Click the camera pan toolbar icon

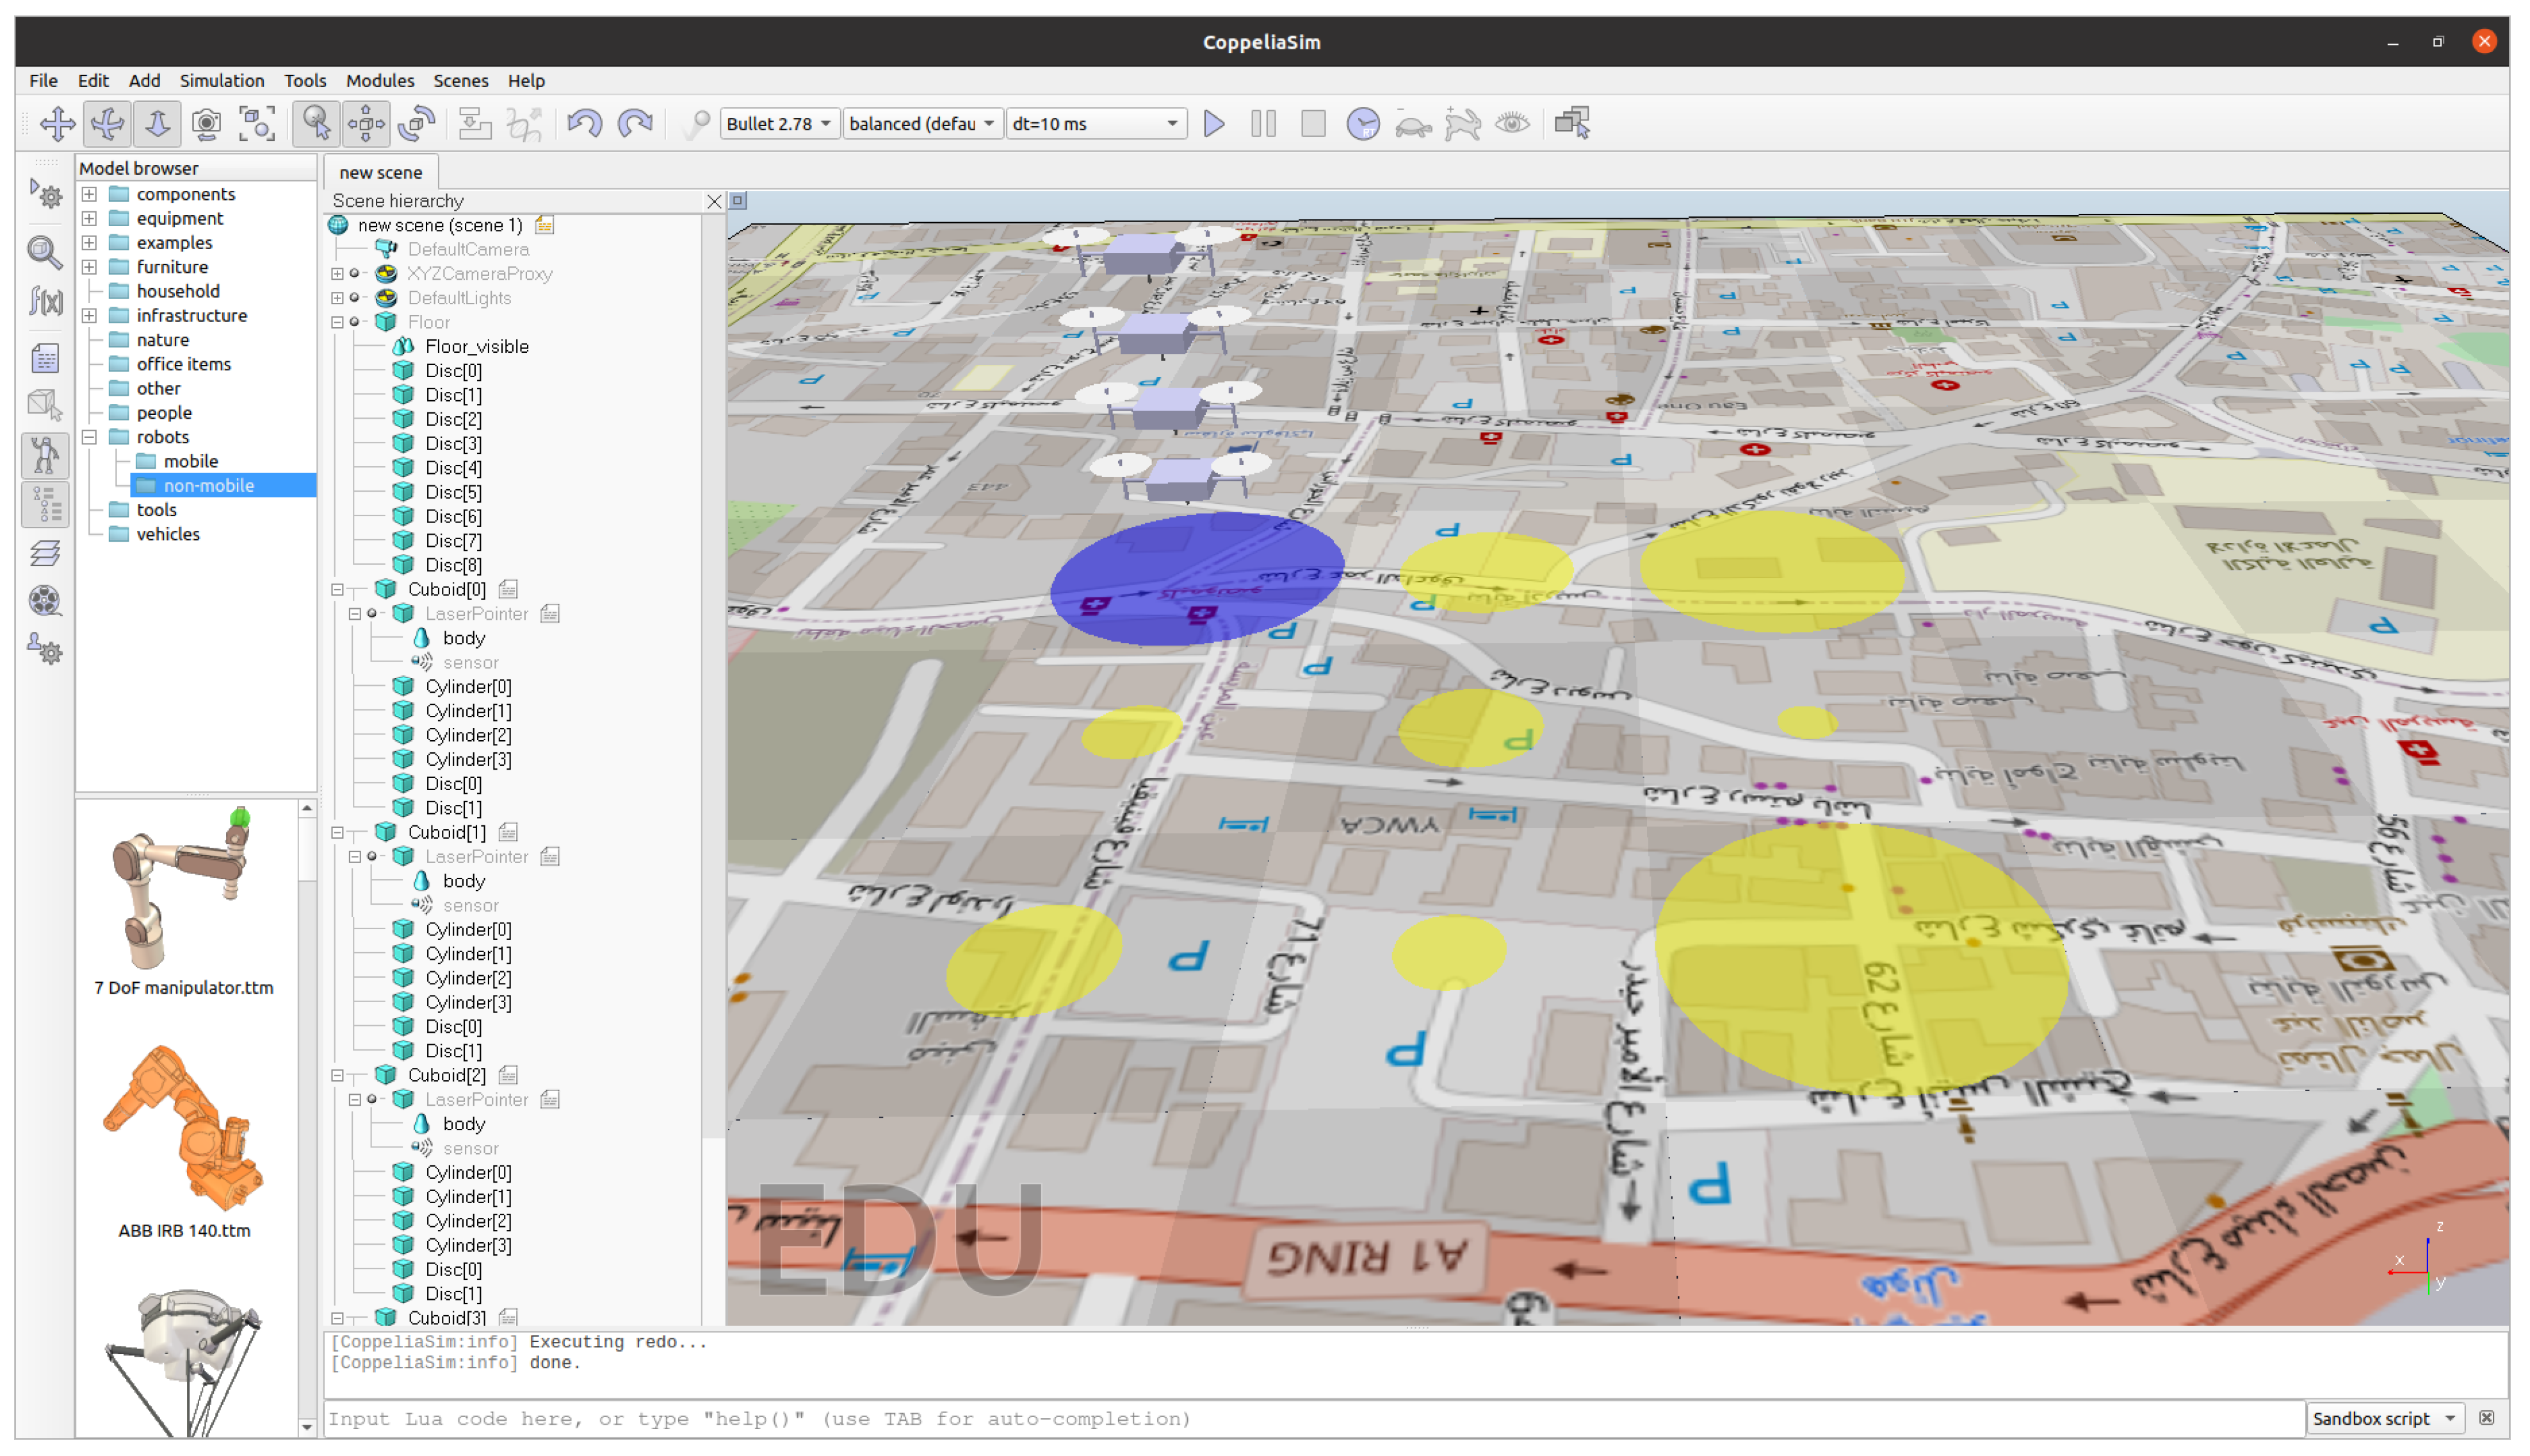pyautogui.click(x=57, y=124)
